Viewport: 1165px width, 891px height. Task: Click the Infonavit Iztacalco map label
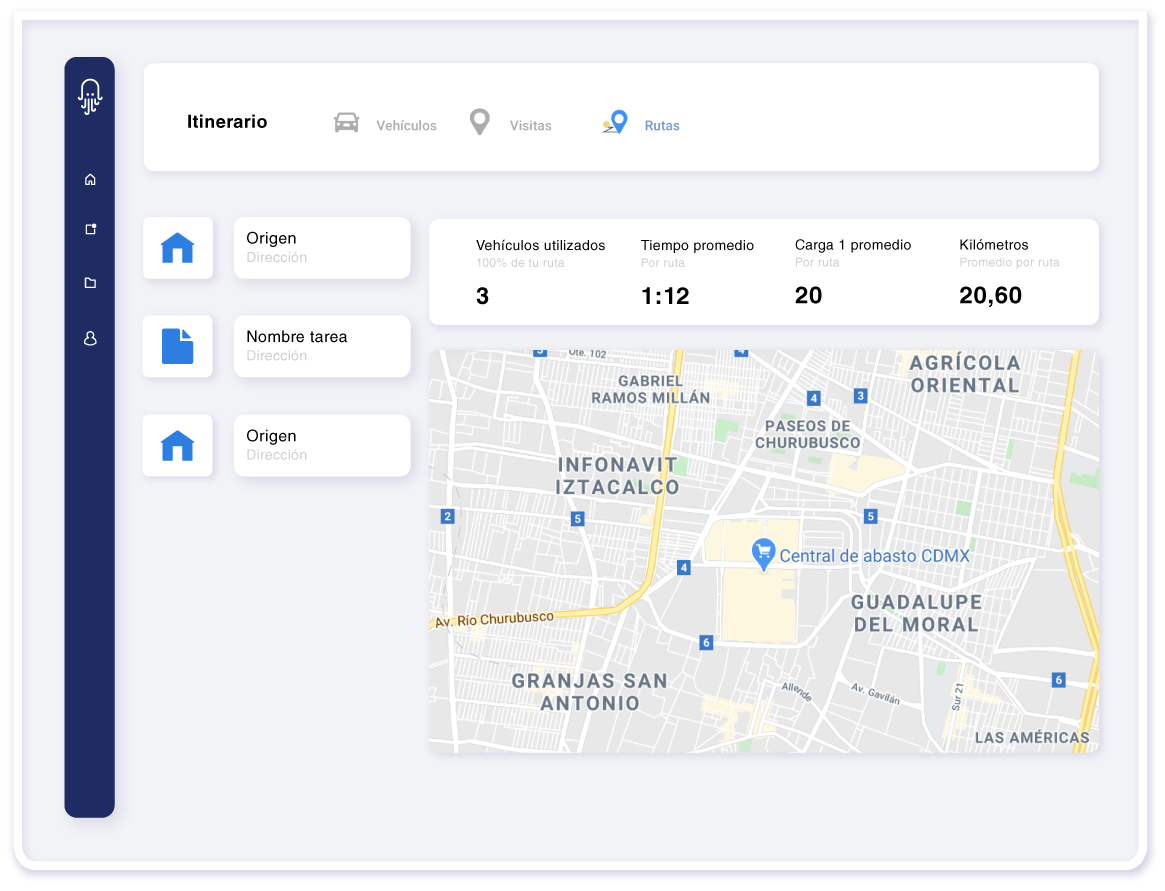click(617, 476)
